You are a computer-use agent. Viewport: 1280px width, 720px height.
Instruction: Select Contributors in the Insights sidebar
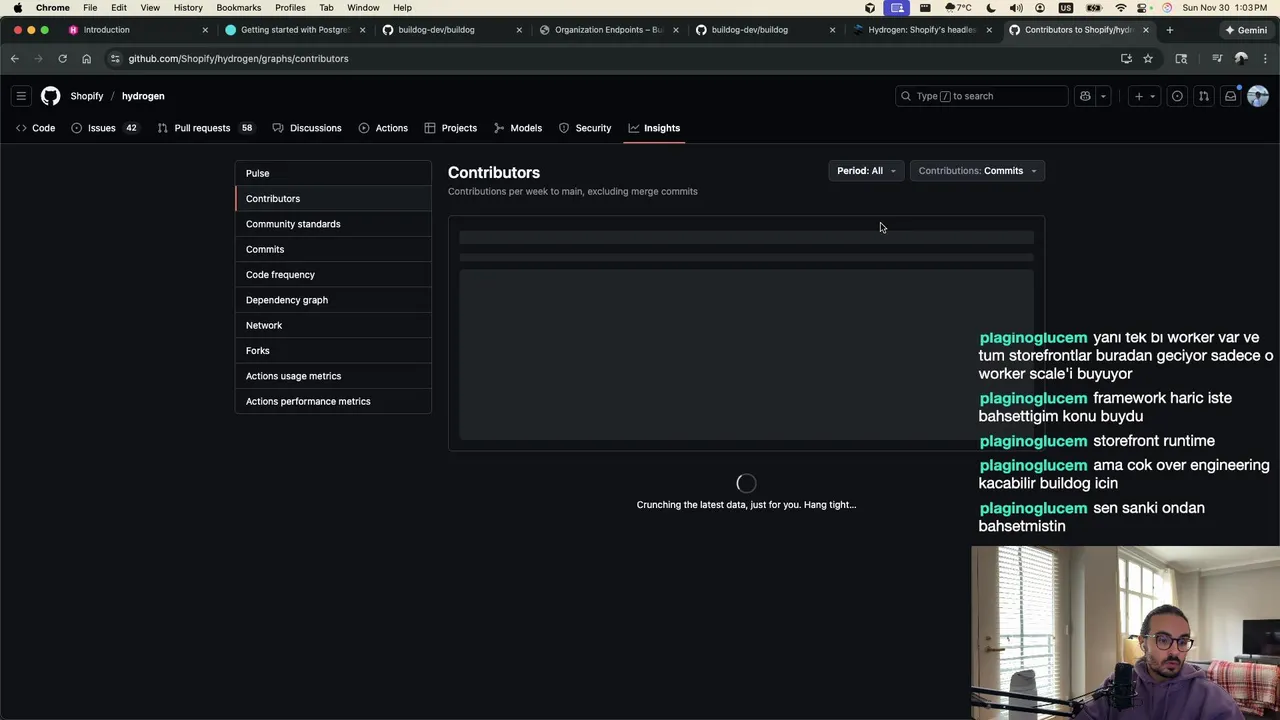click(x=334, y=198)
